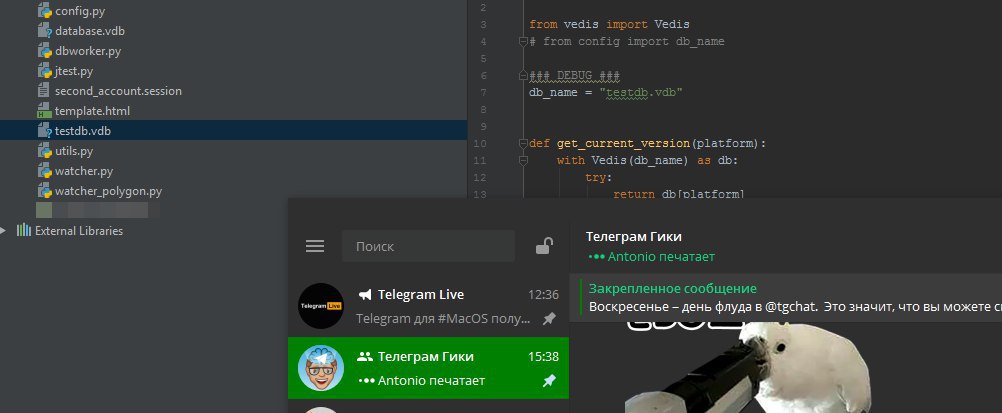The image size is (1002, 413).
Task: Click line number 10 in the editor gutter
Action: (480, 143)
